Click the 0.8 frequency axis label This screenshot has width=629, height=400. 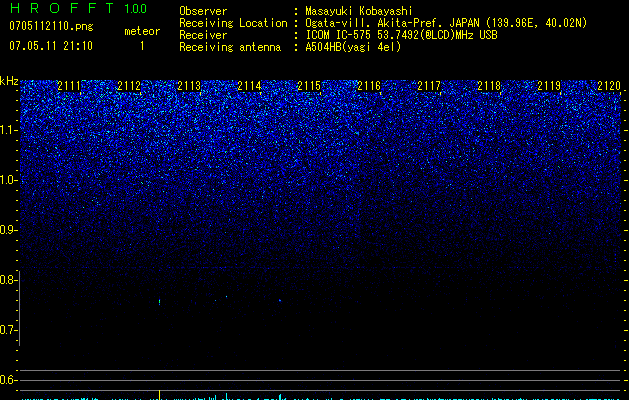pos(9,280)
